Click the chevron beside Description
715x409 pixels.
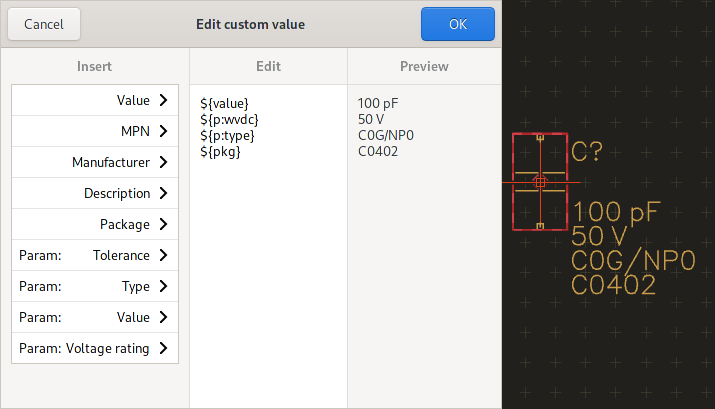click(x=164, y=193)
